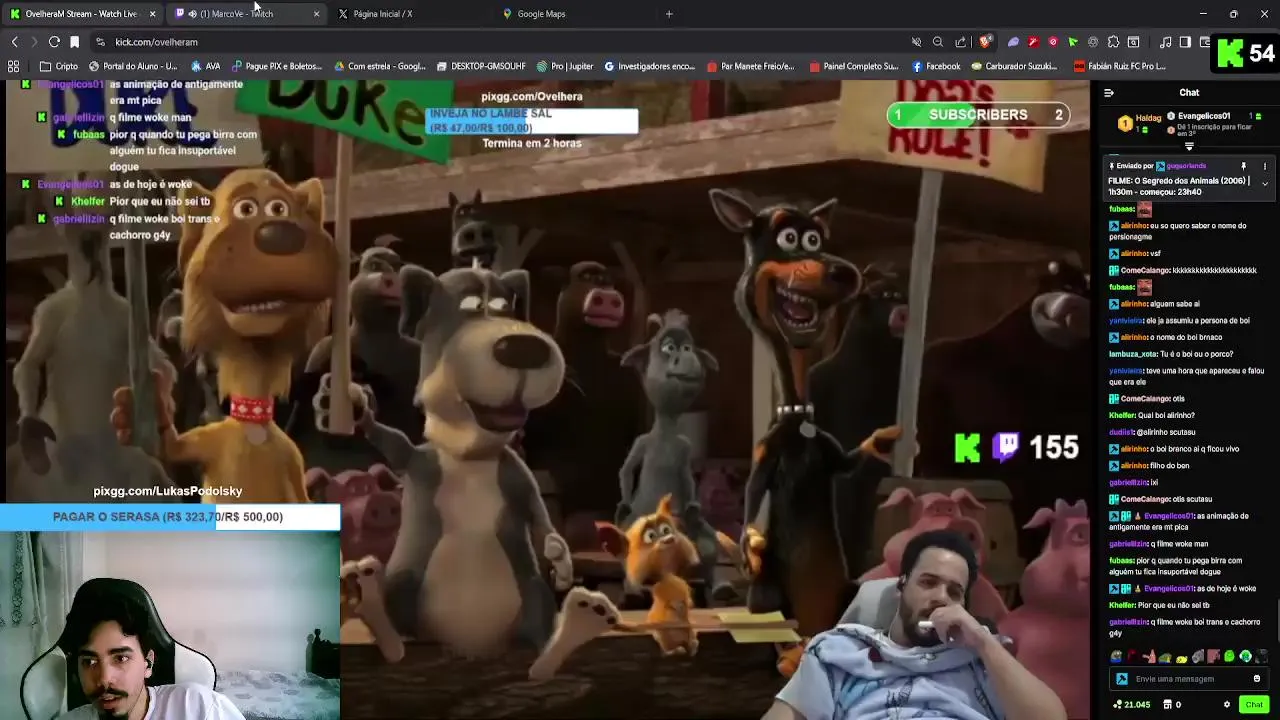Open a new browser tab
1280x720 pixels.
669,14
